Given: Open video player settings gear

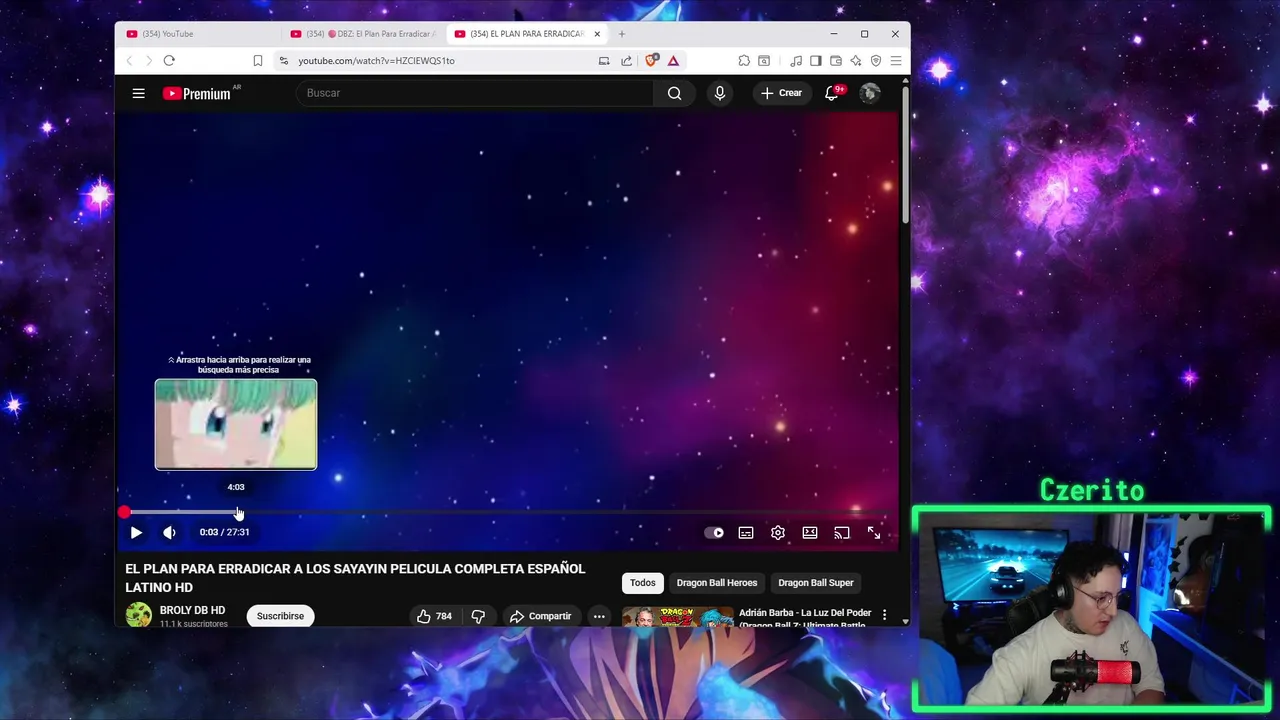Looking at the screenshot, I should point(778,533).
